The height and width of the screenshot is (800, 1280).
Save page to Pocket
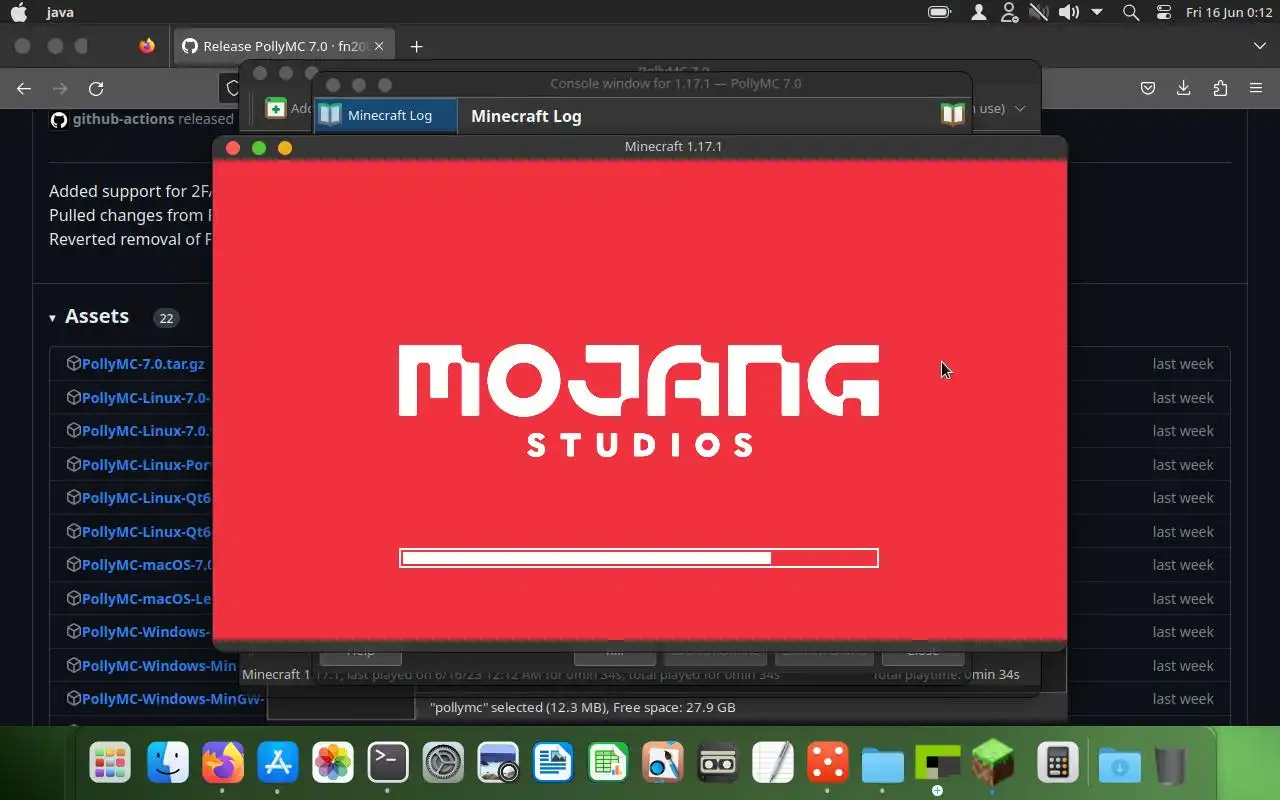[x=1148, y=88]
